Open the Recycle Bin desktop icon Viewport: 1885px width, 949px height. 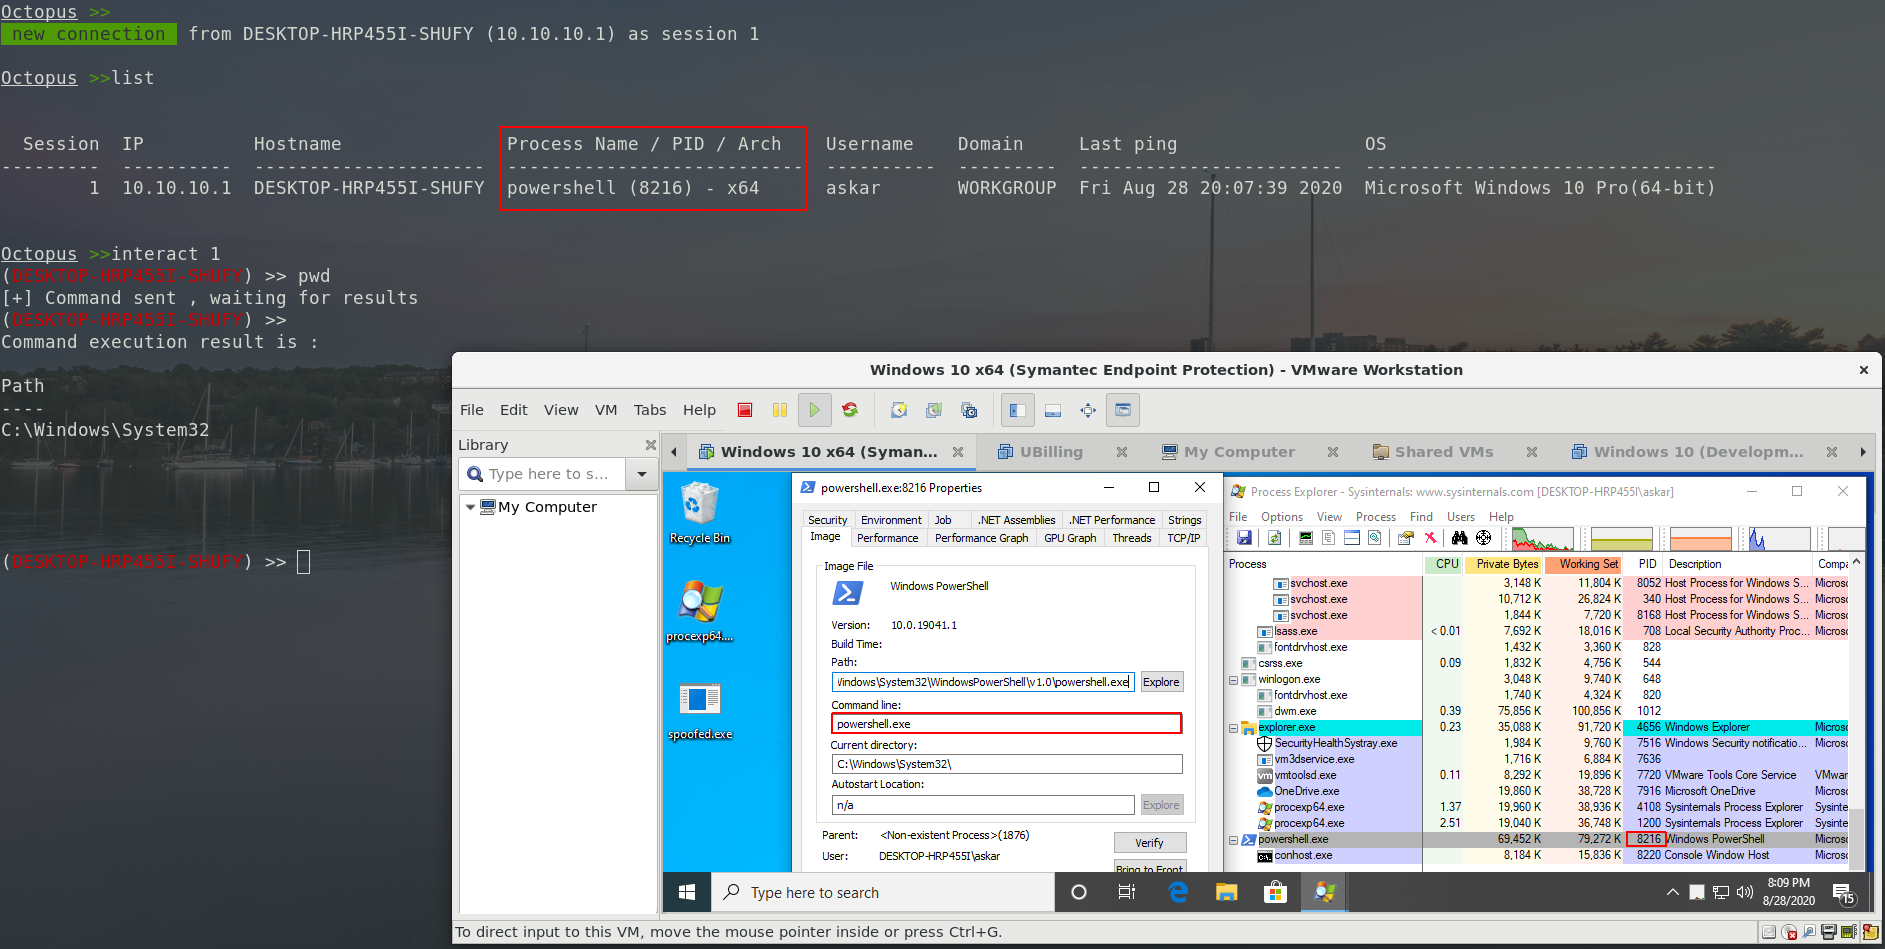(x=700, y=513)
